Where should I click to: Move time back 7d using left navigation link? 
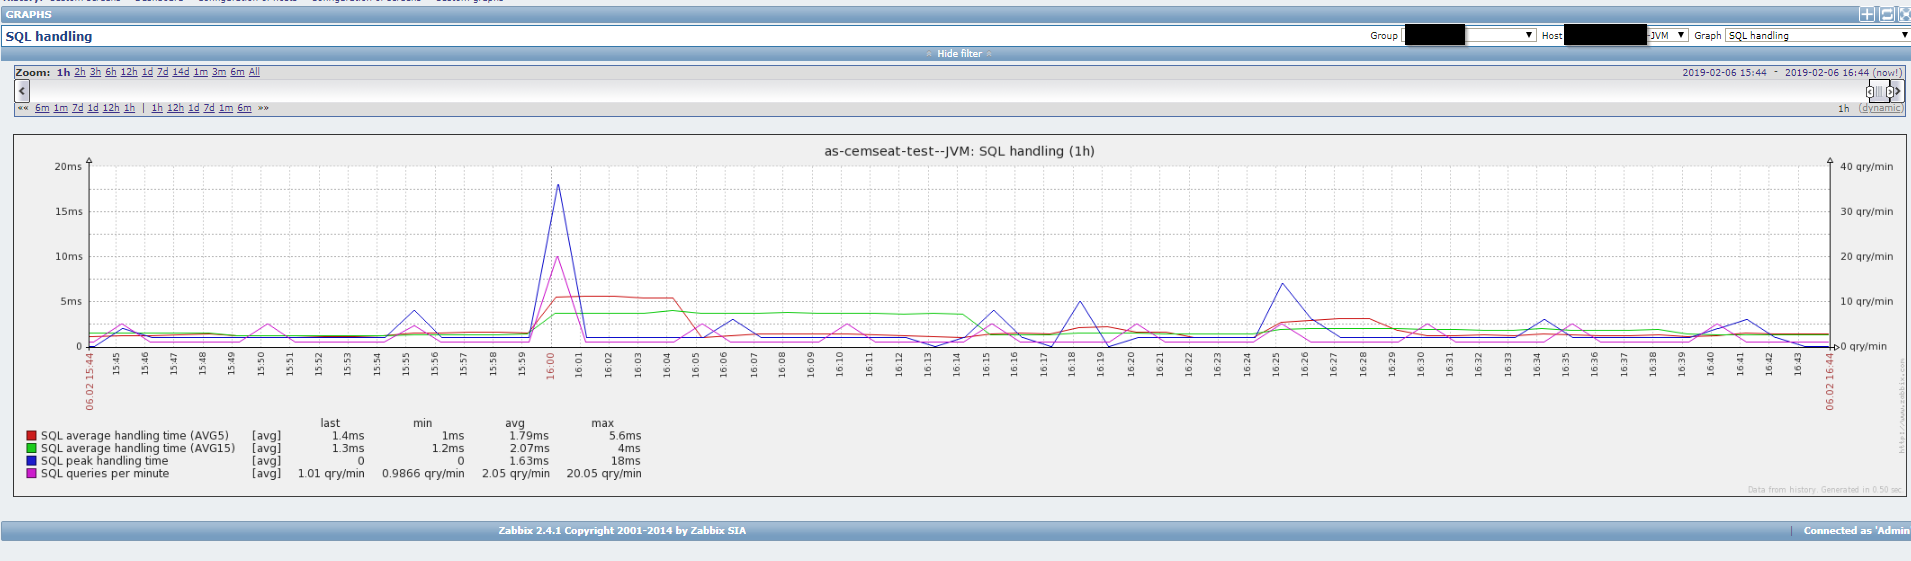click(x=78, y=108)
